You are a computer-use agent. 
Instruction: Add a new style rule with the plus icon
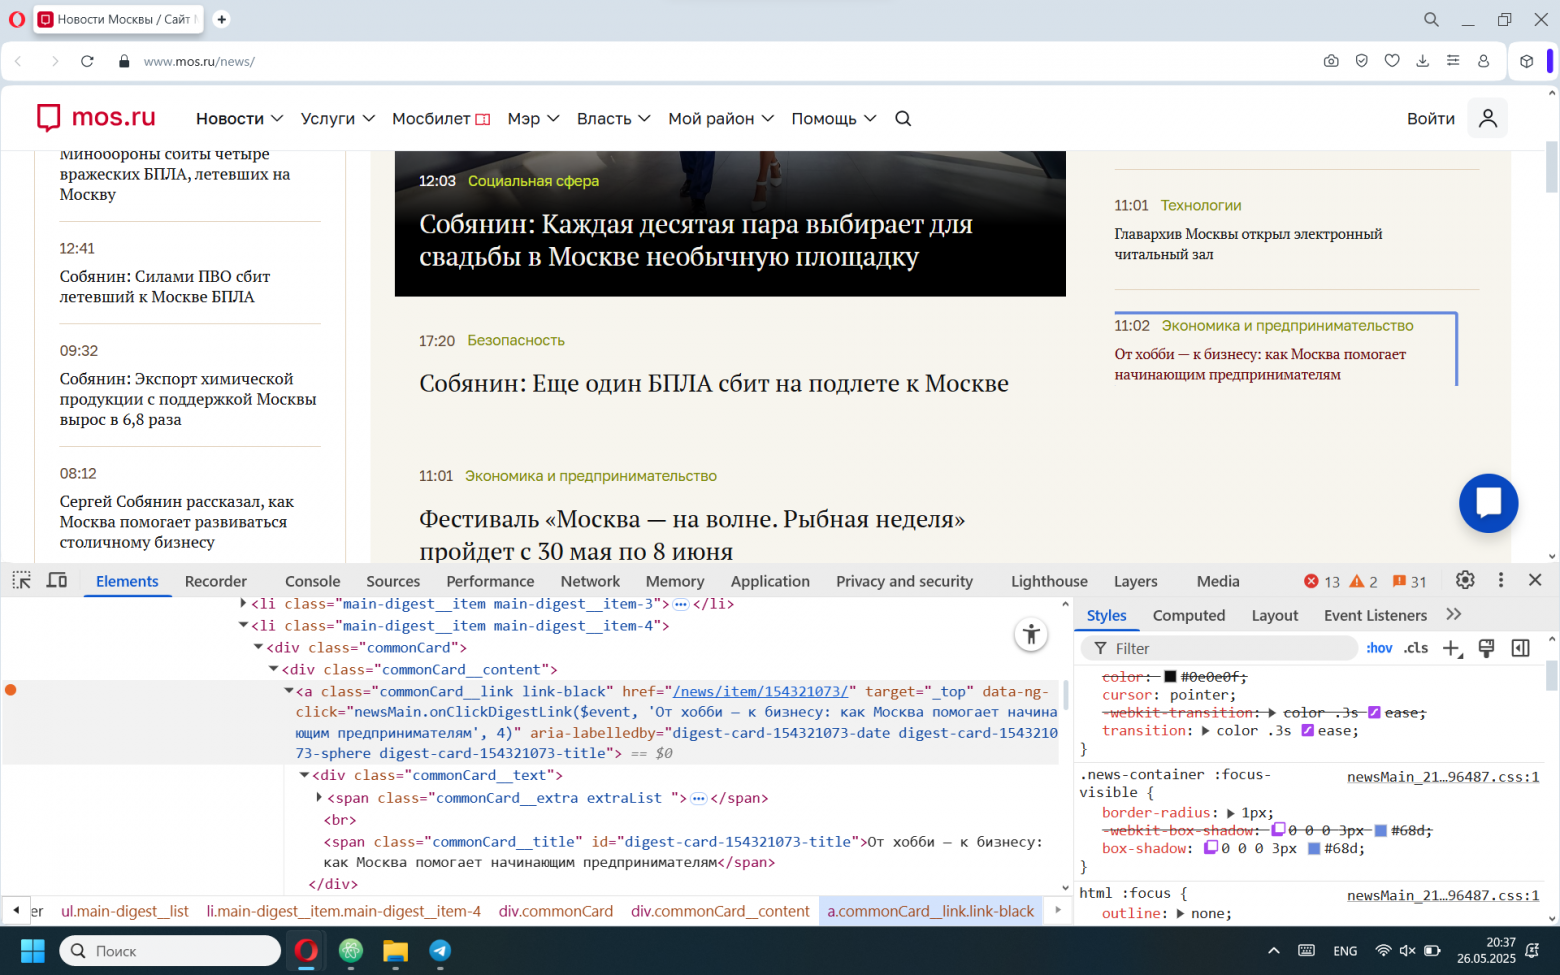1452,648
